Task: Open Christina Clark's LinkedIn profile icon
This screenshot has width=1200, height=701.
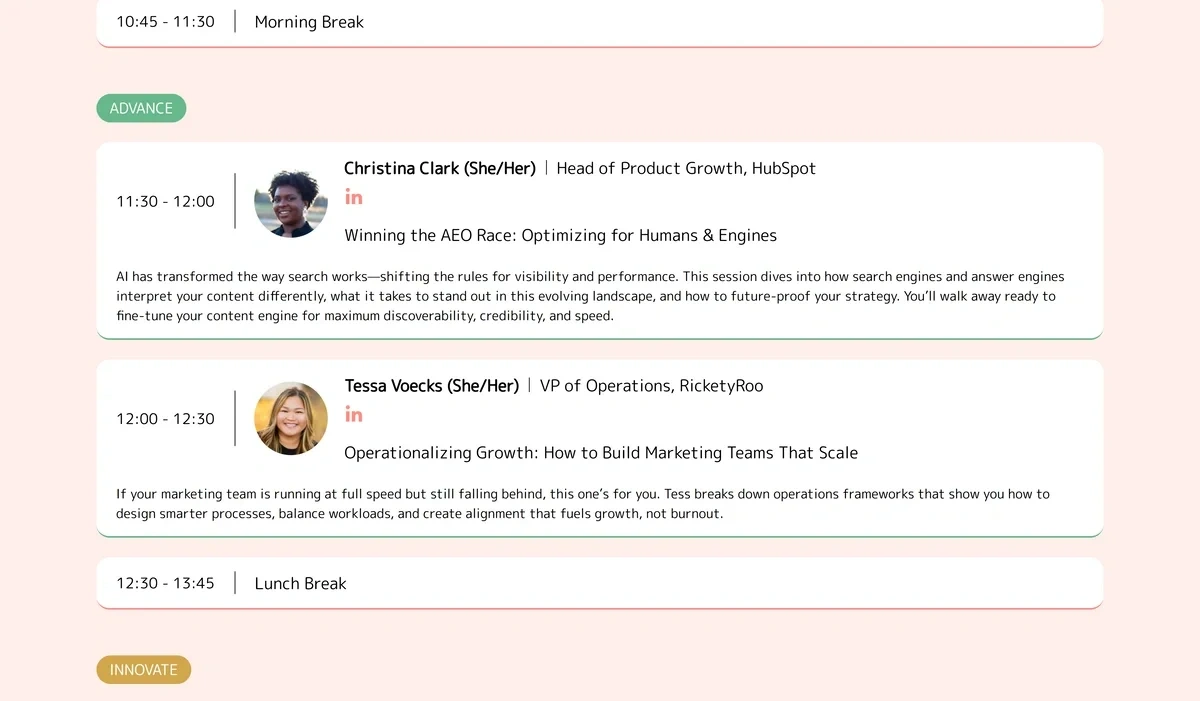Action: coord(353,196)
